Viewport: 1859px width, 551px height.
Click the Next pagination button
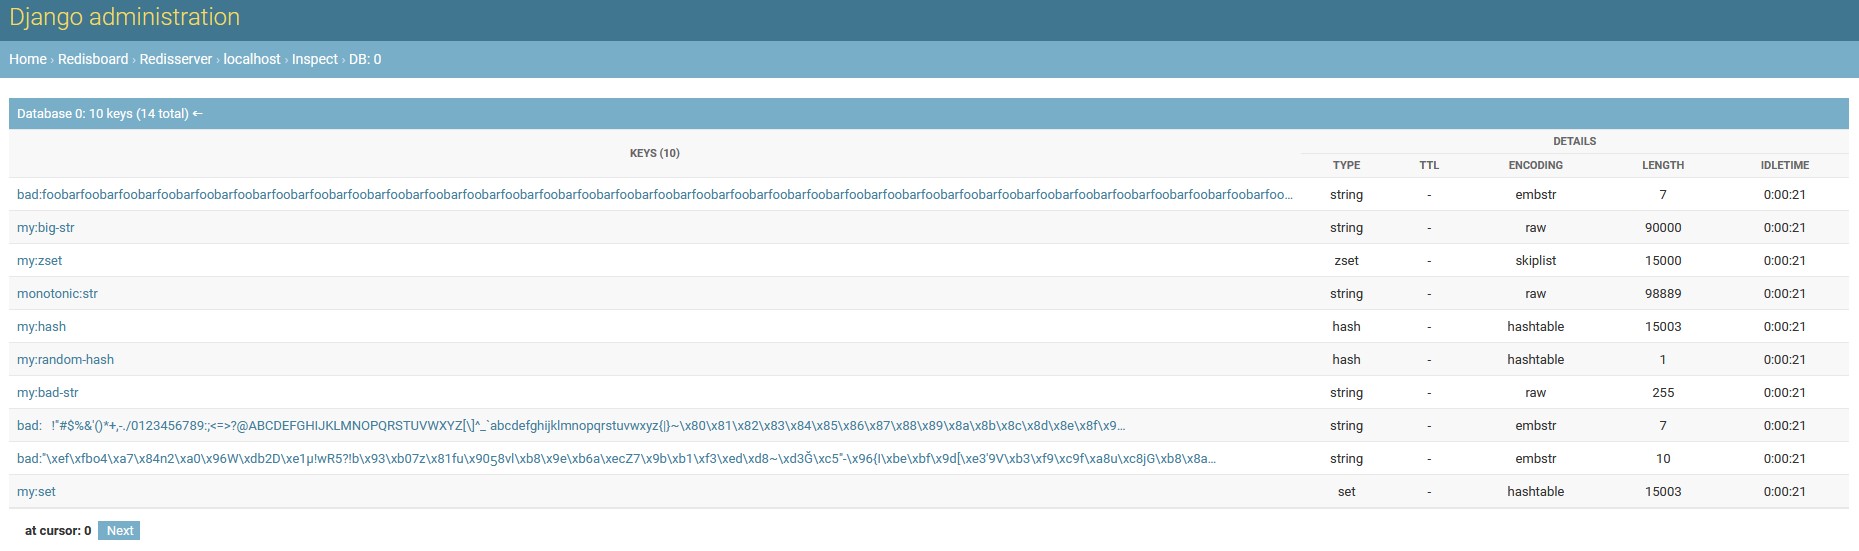119,530
